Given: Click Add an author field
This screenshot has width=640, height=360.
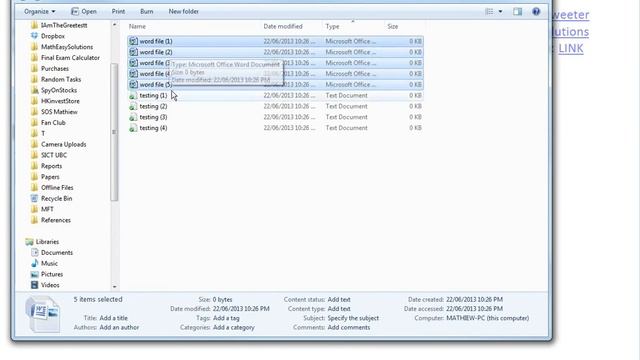Looking at the screenshot, I should (119, 327).
